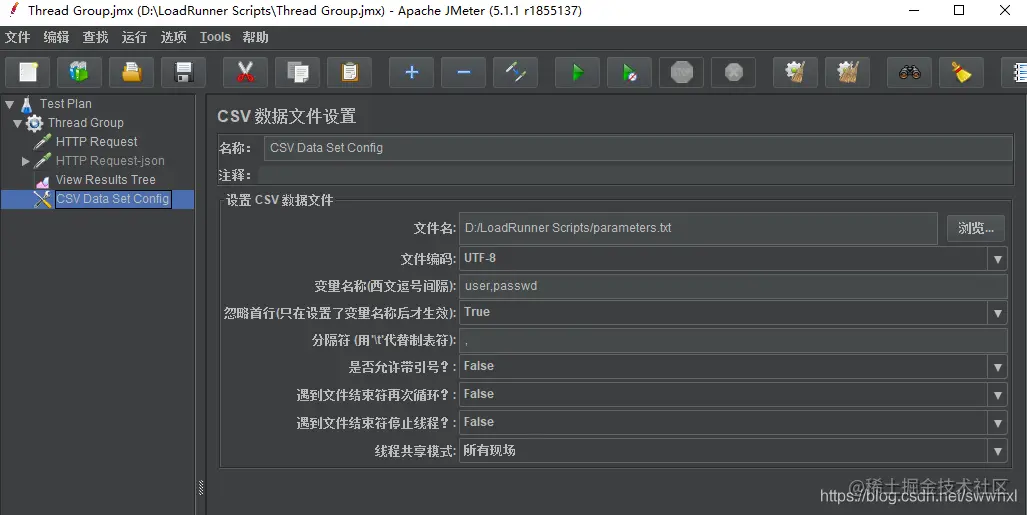Expand the HTTP Request-json node
Screen dimensions: 1027x515
[x=26, y=161]
